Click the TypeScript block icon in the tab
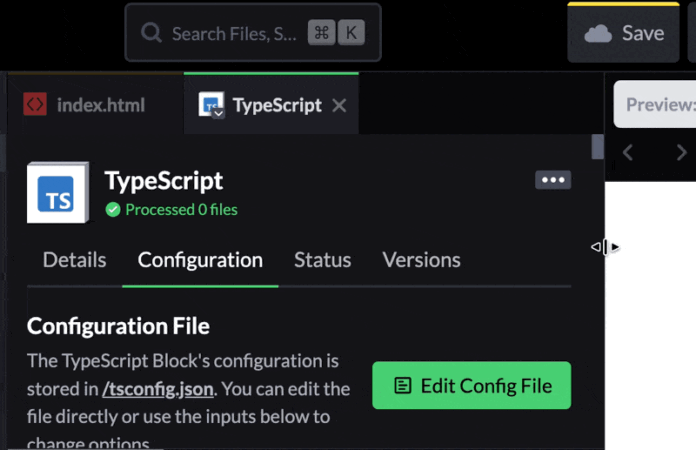The width and height of the screenshot is (696, 450). pyautogui.click(x=211, y=105)
